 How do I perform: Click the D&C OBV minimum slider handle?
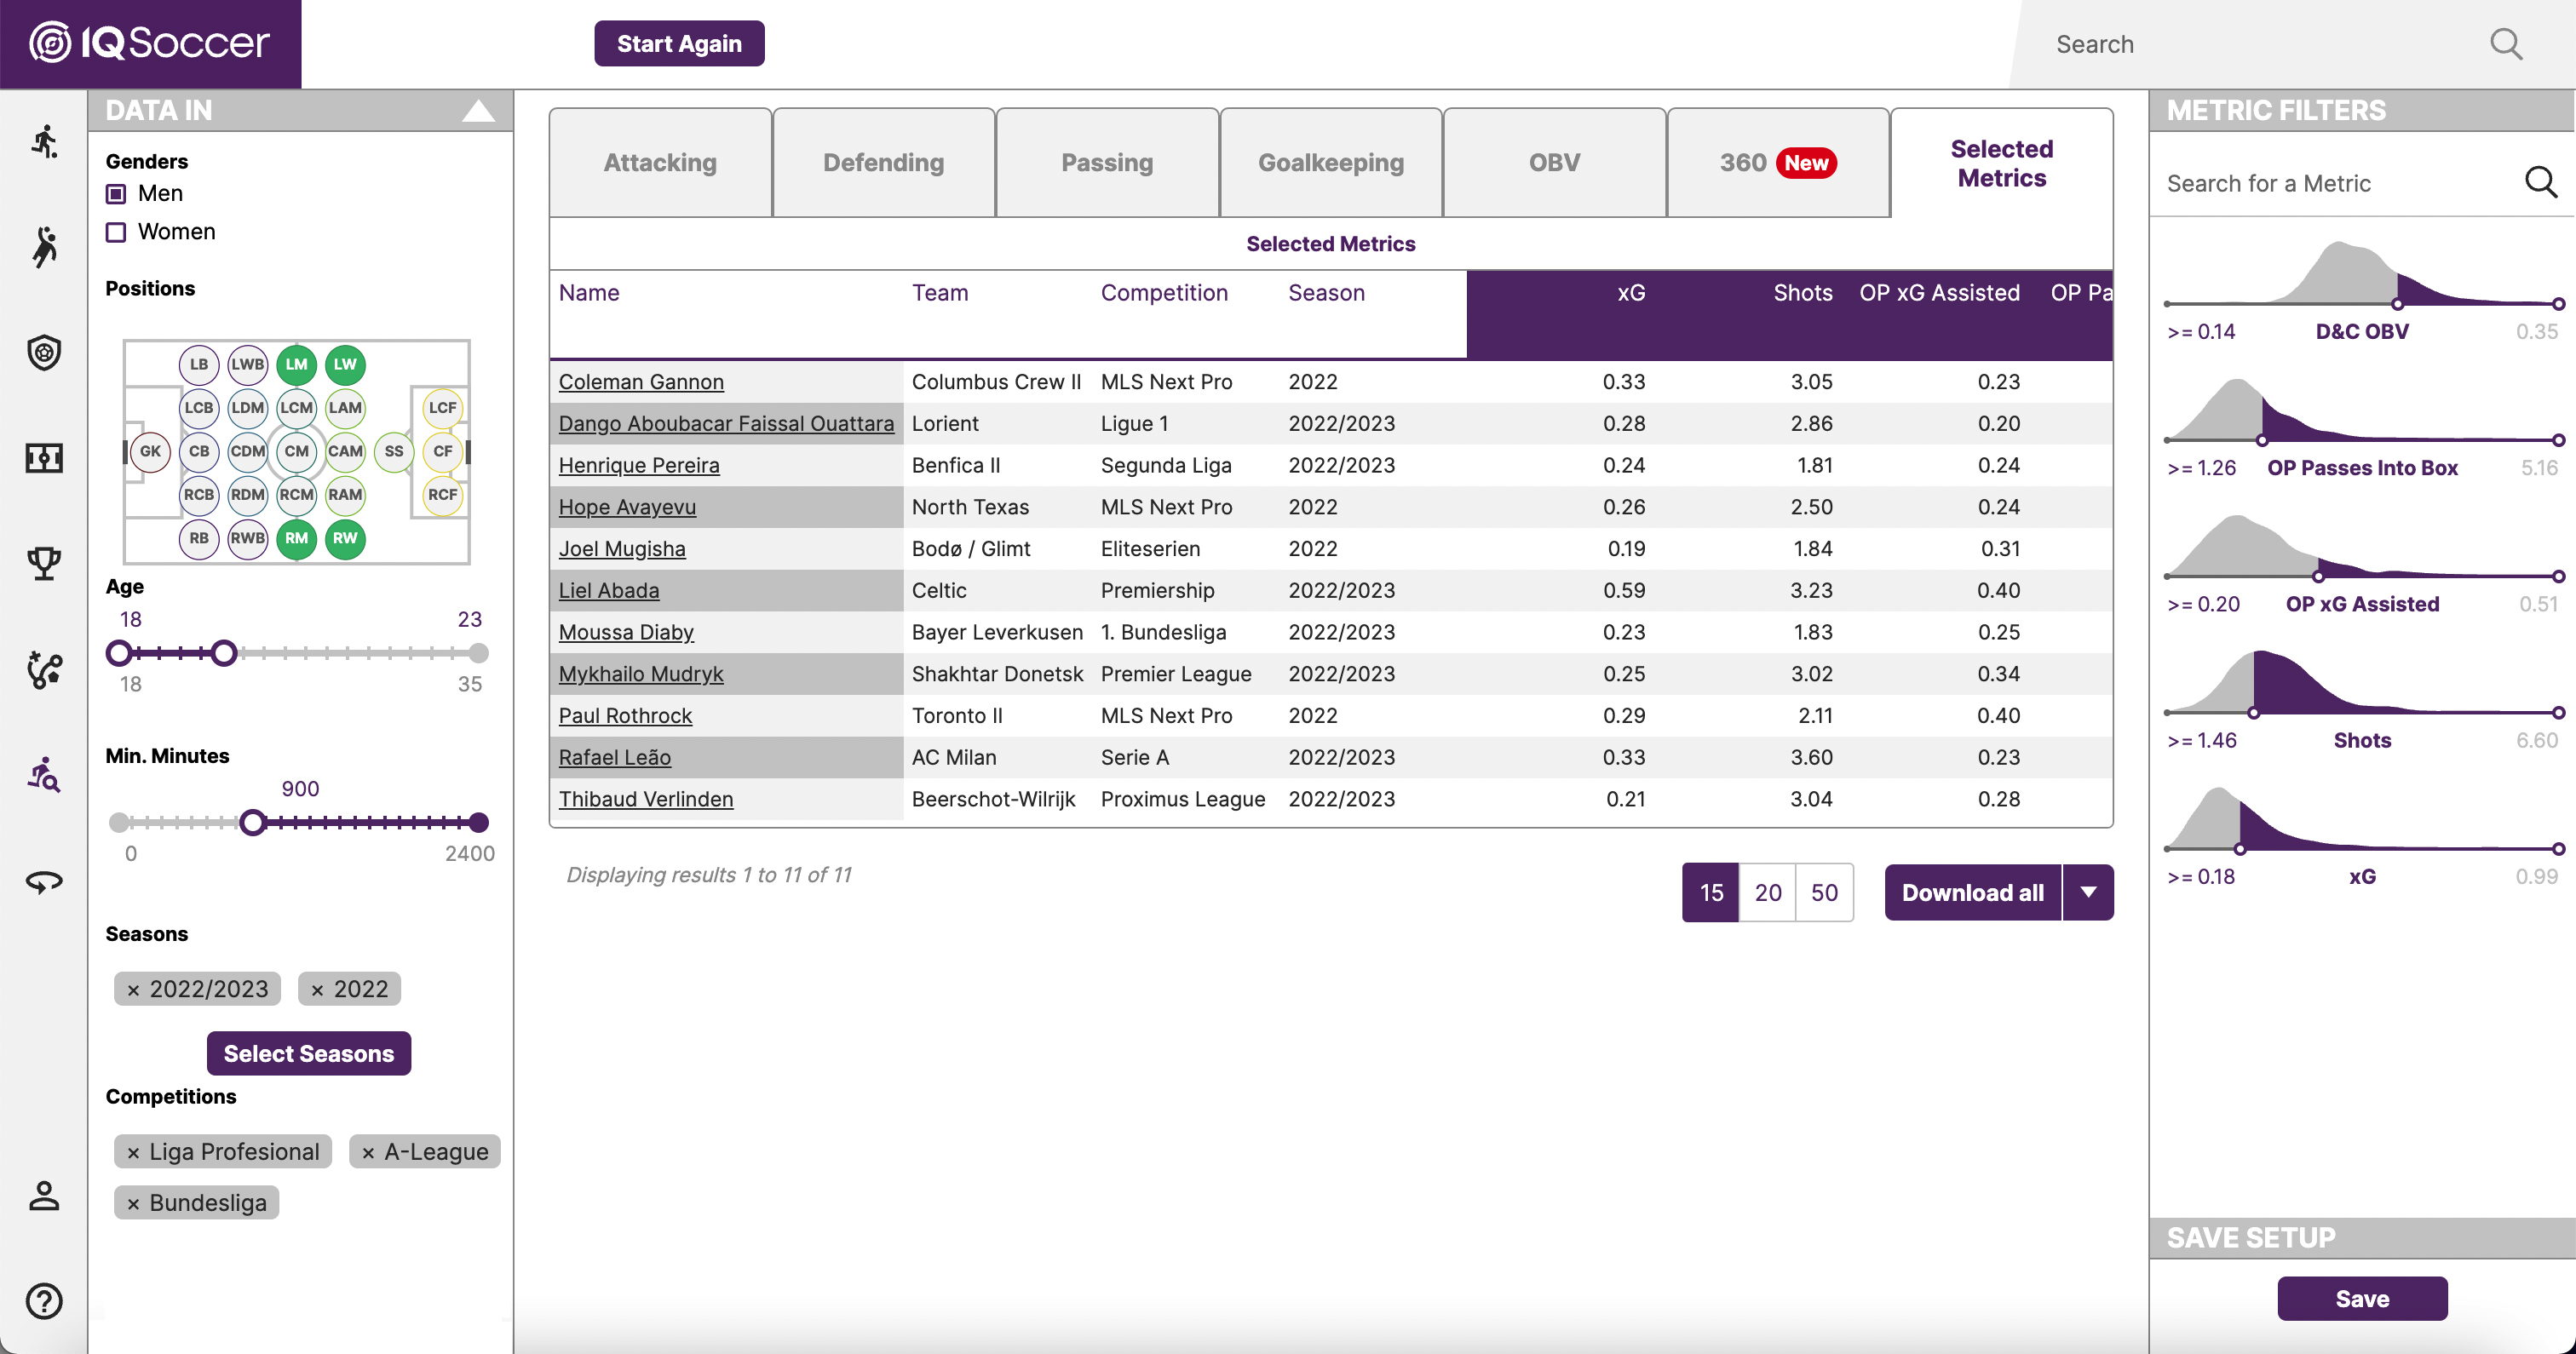[x=2397, y=304]
